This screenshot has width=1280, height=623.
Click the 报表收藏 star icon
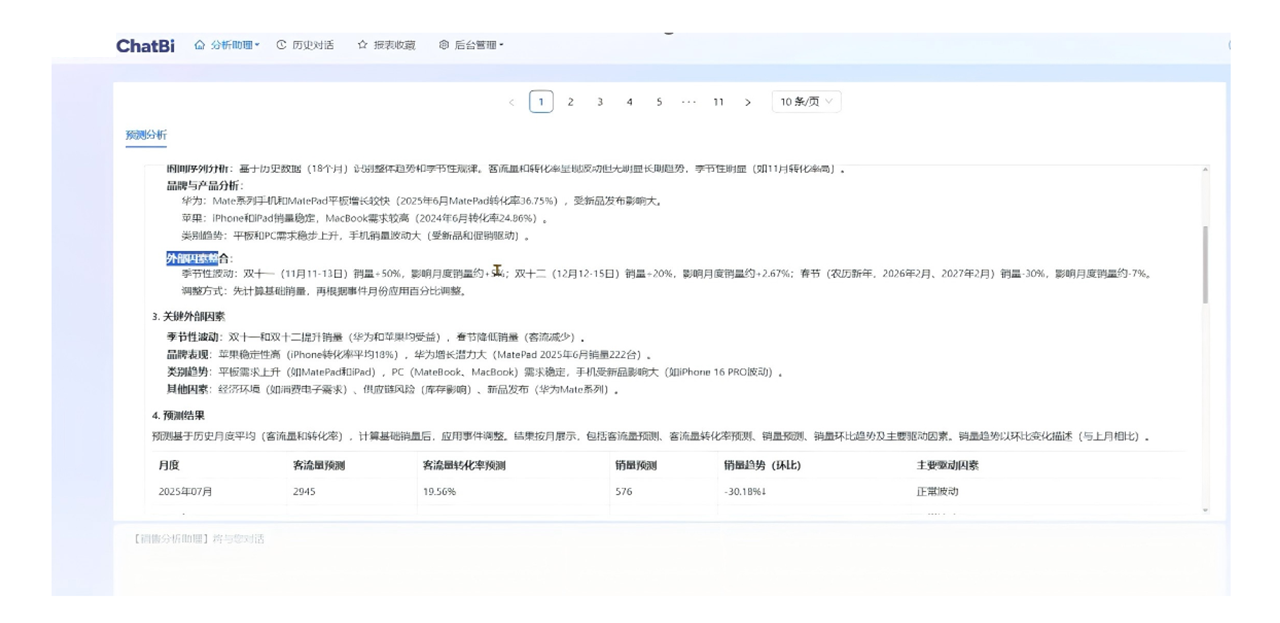[363, 45]
